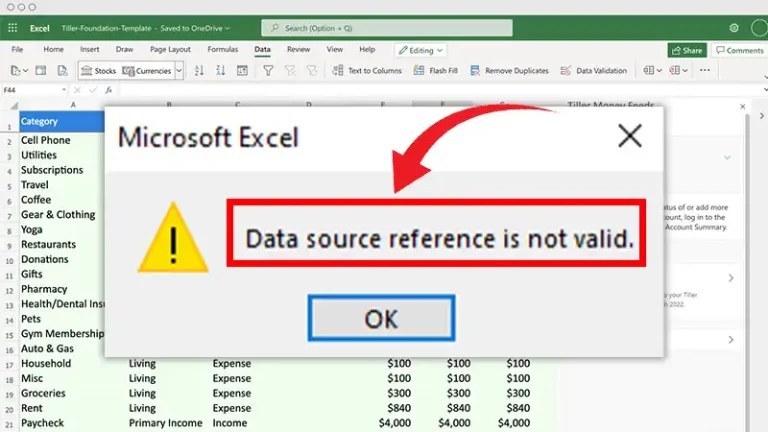This screenshot has height=432, width=768.
Task: Click the formula bar cancel X
Action: 77,90
